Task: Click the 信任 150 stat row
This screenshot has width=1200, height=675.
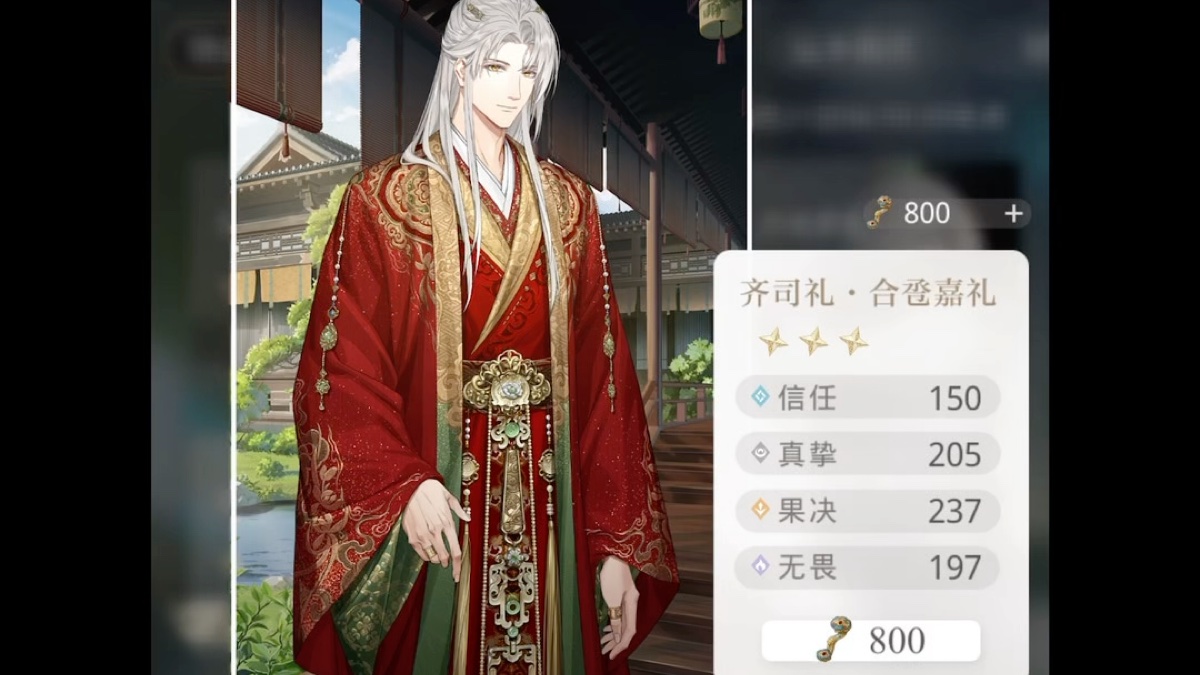Action: [x=868, y=397]
